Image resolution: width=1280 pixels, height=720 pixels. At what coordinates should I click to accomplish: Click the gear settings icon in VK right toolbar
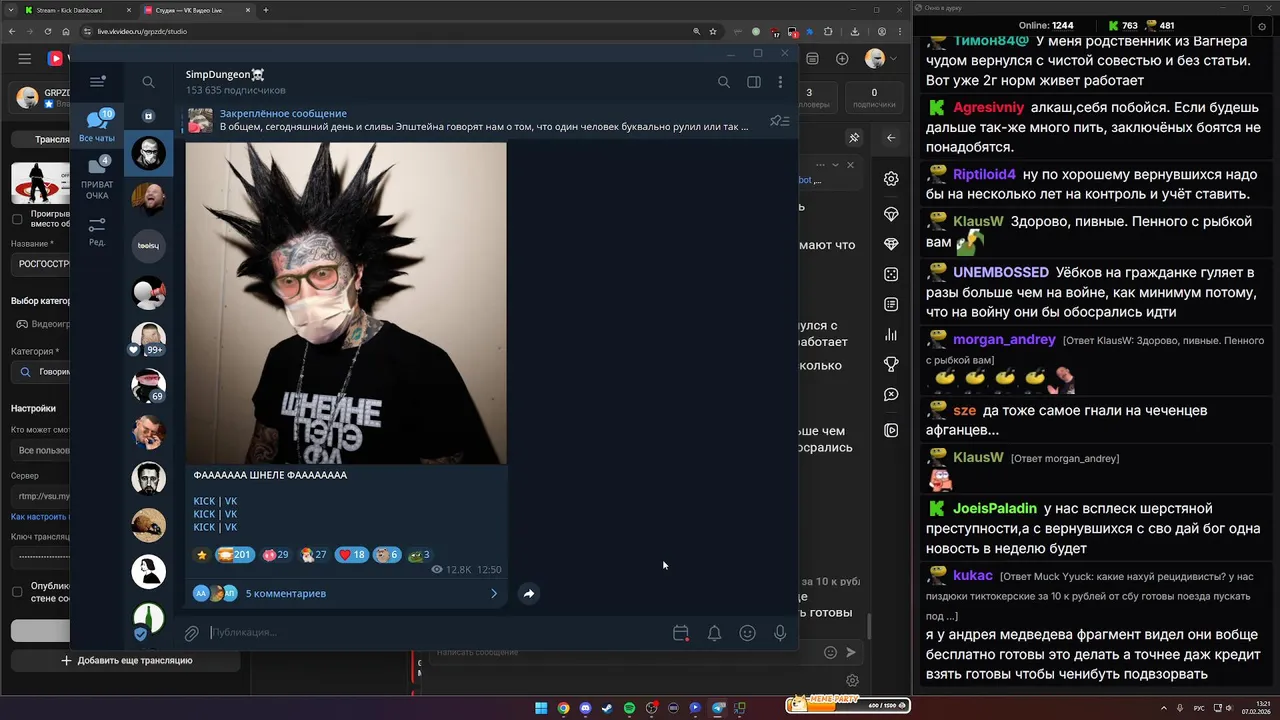pos(891,179)
